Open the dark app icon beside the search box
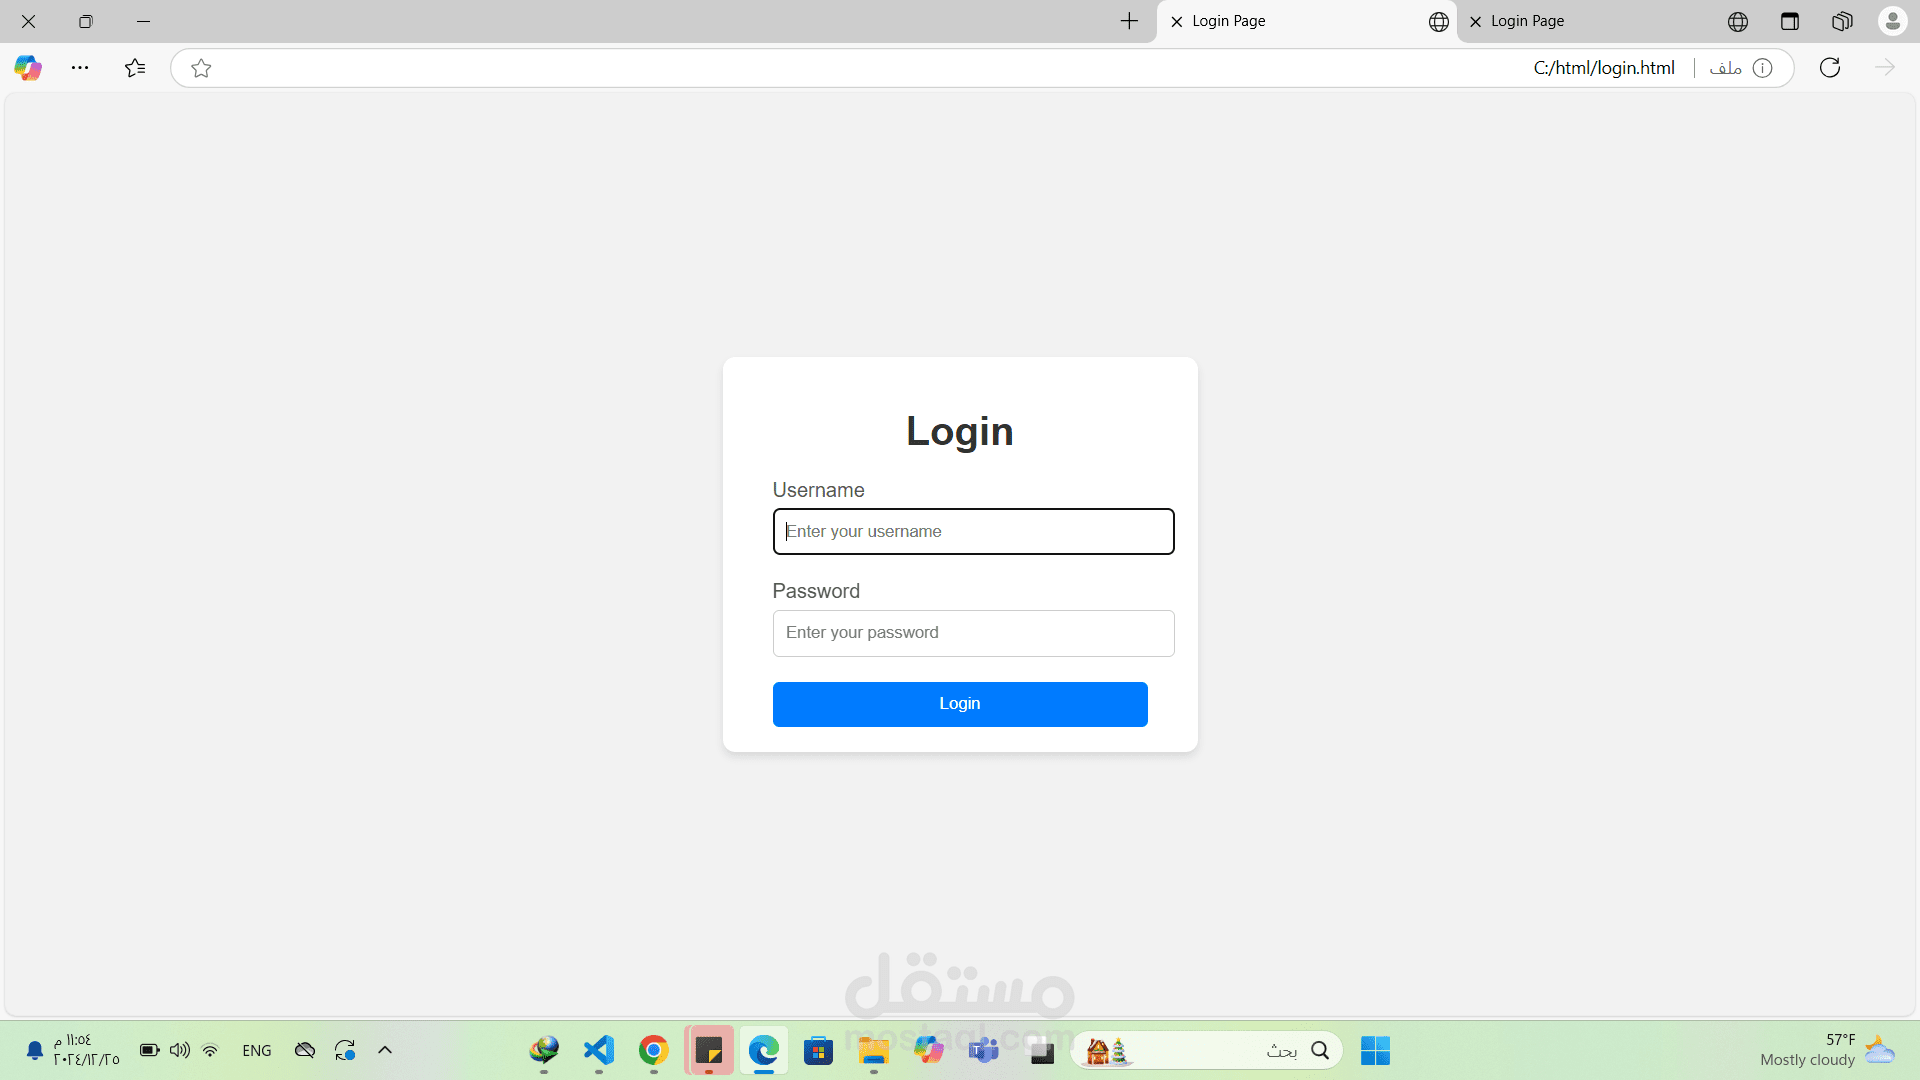Viewport: 1920px width, 1080px height. (1042, 1052)
